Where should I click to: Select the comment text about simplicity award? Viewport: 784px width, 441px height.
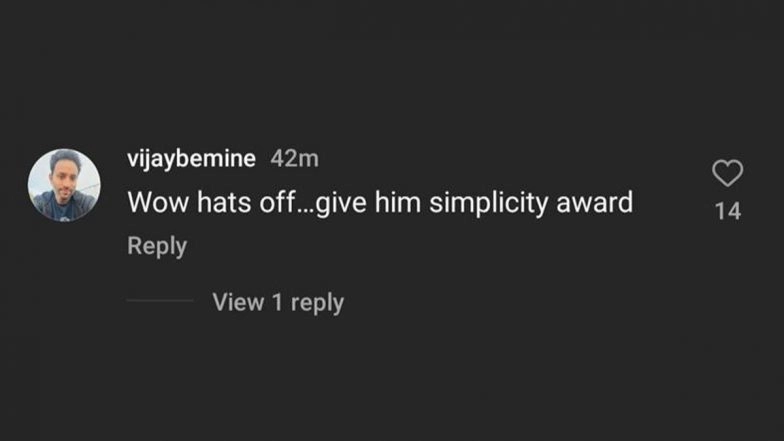pyautogui.click(x=380, y=202)
